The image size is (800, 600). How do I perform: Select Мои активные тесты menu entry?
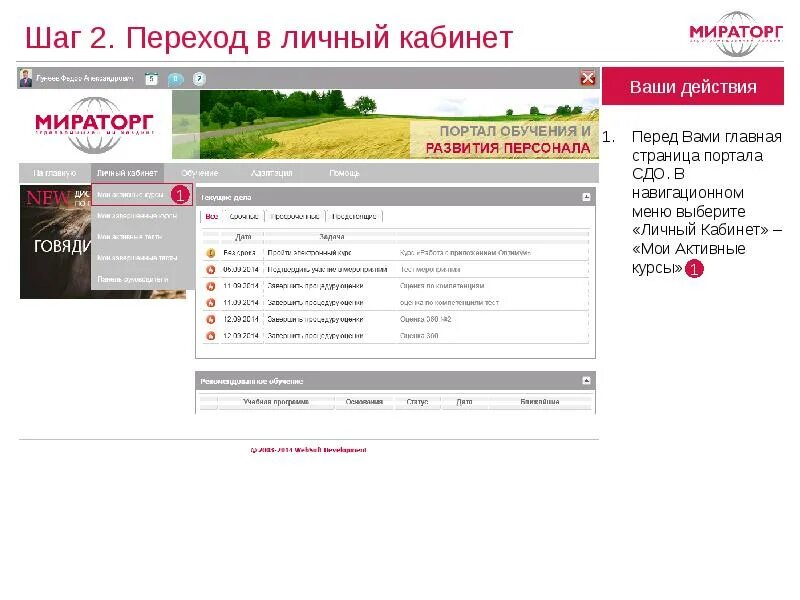coord(130,237)
